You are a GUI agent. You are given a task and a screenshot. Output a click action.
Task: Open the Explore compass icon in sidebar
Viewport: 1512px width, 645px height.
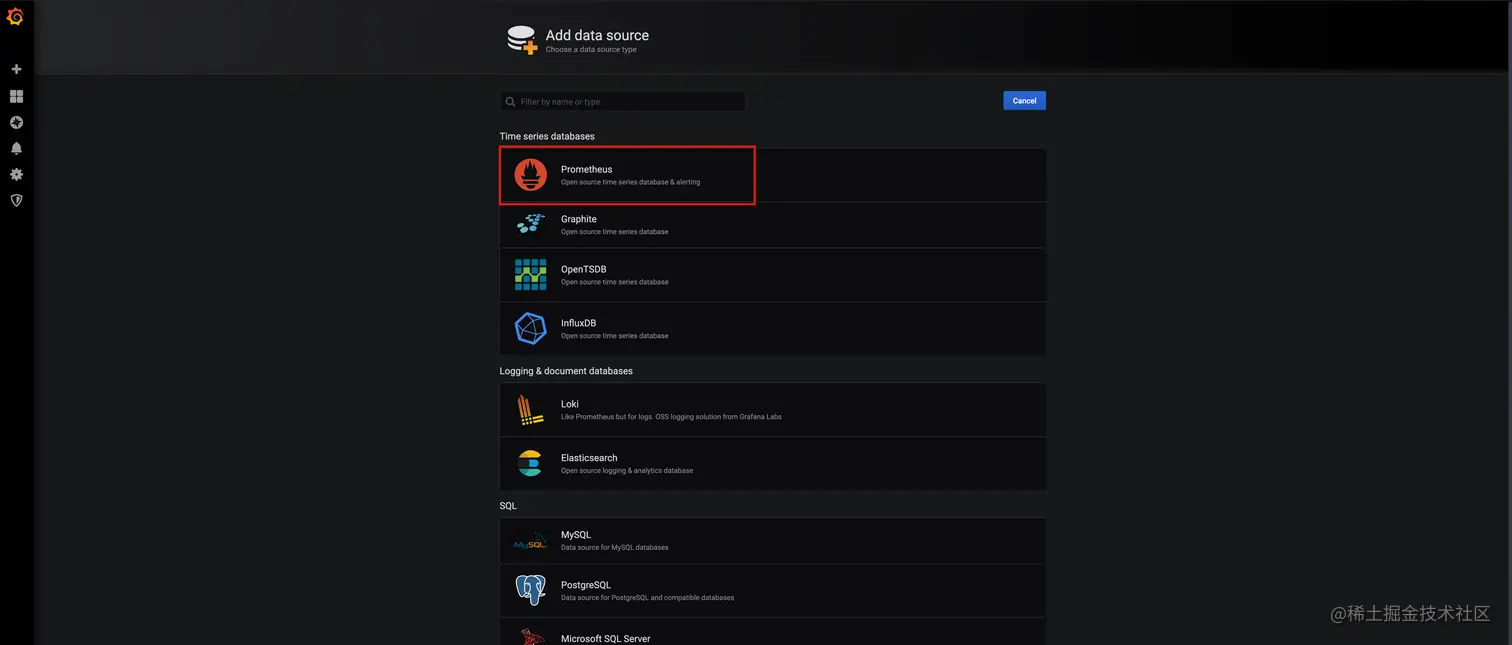[16, 122]
